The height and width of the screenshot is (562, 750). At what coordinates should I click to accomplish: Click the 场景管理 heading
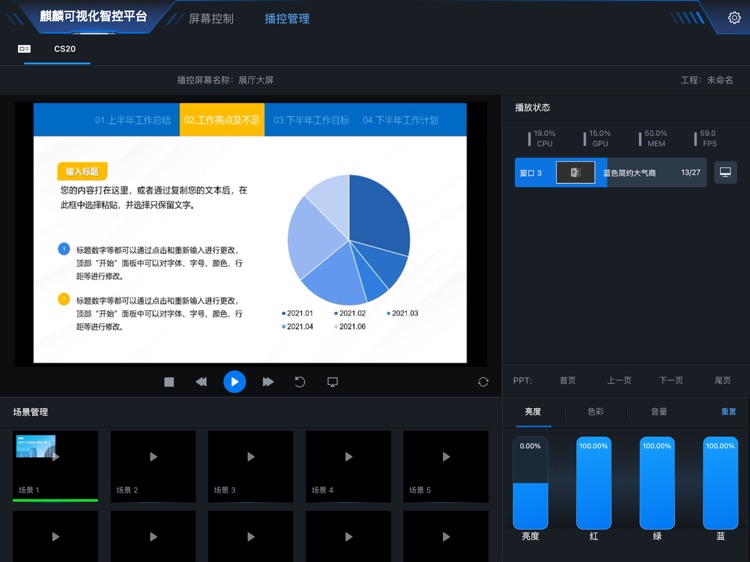pos(30,412)
